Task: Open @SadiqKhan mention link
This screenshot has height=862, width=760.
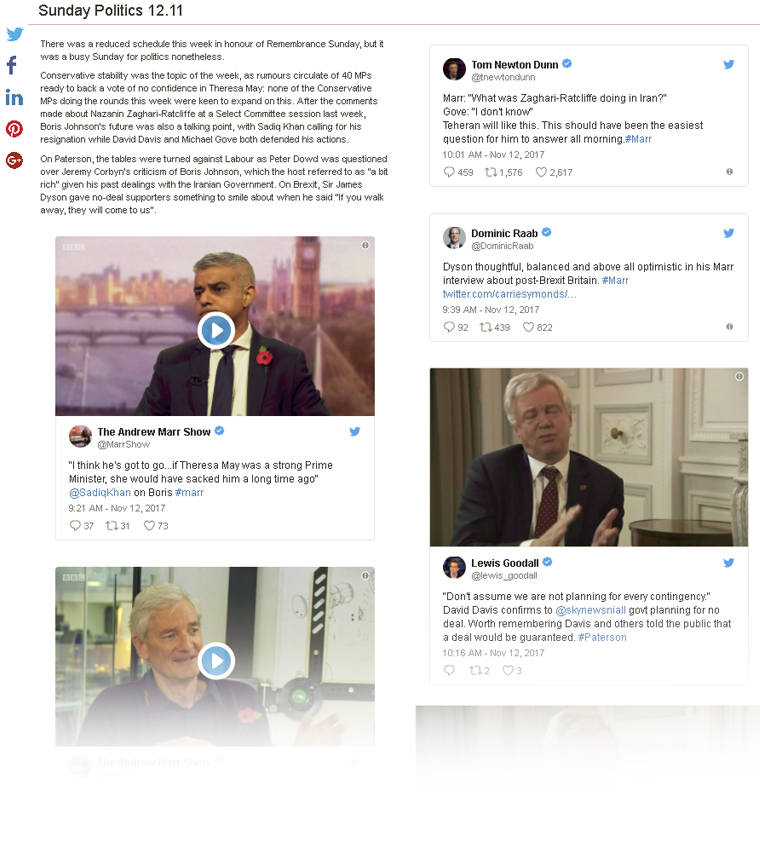Action: (100, 493)
